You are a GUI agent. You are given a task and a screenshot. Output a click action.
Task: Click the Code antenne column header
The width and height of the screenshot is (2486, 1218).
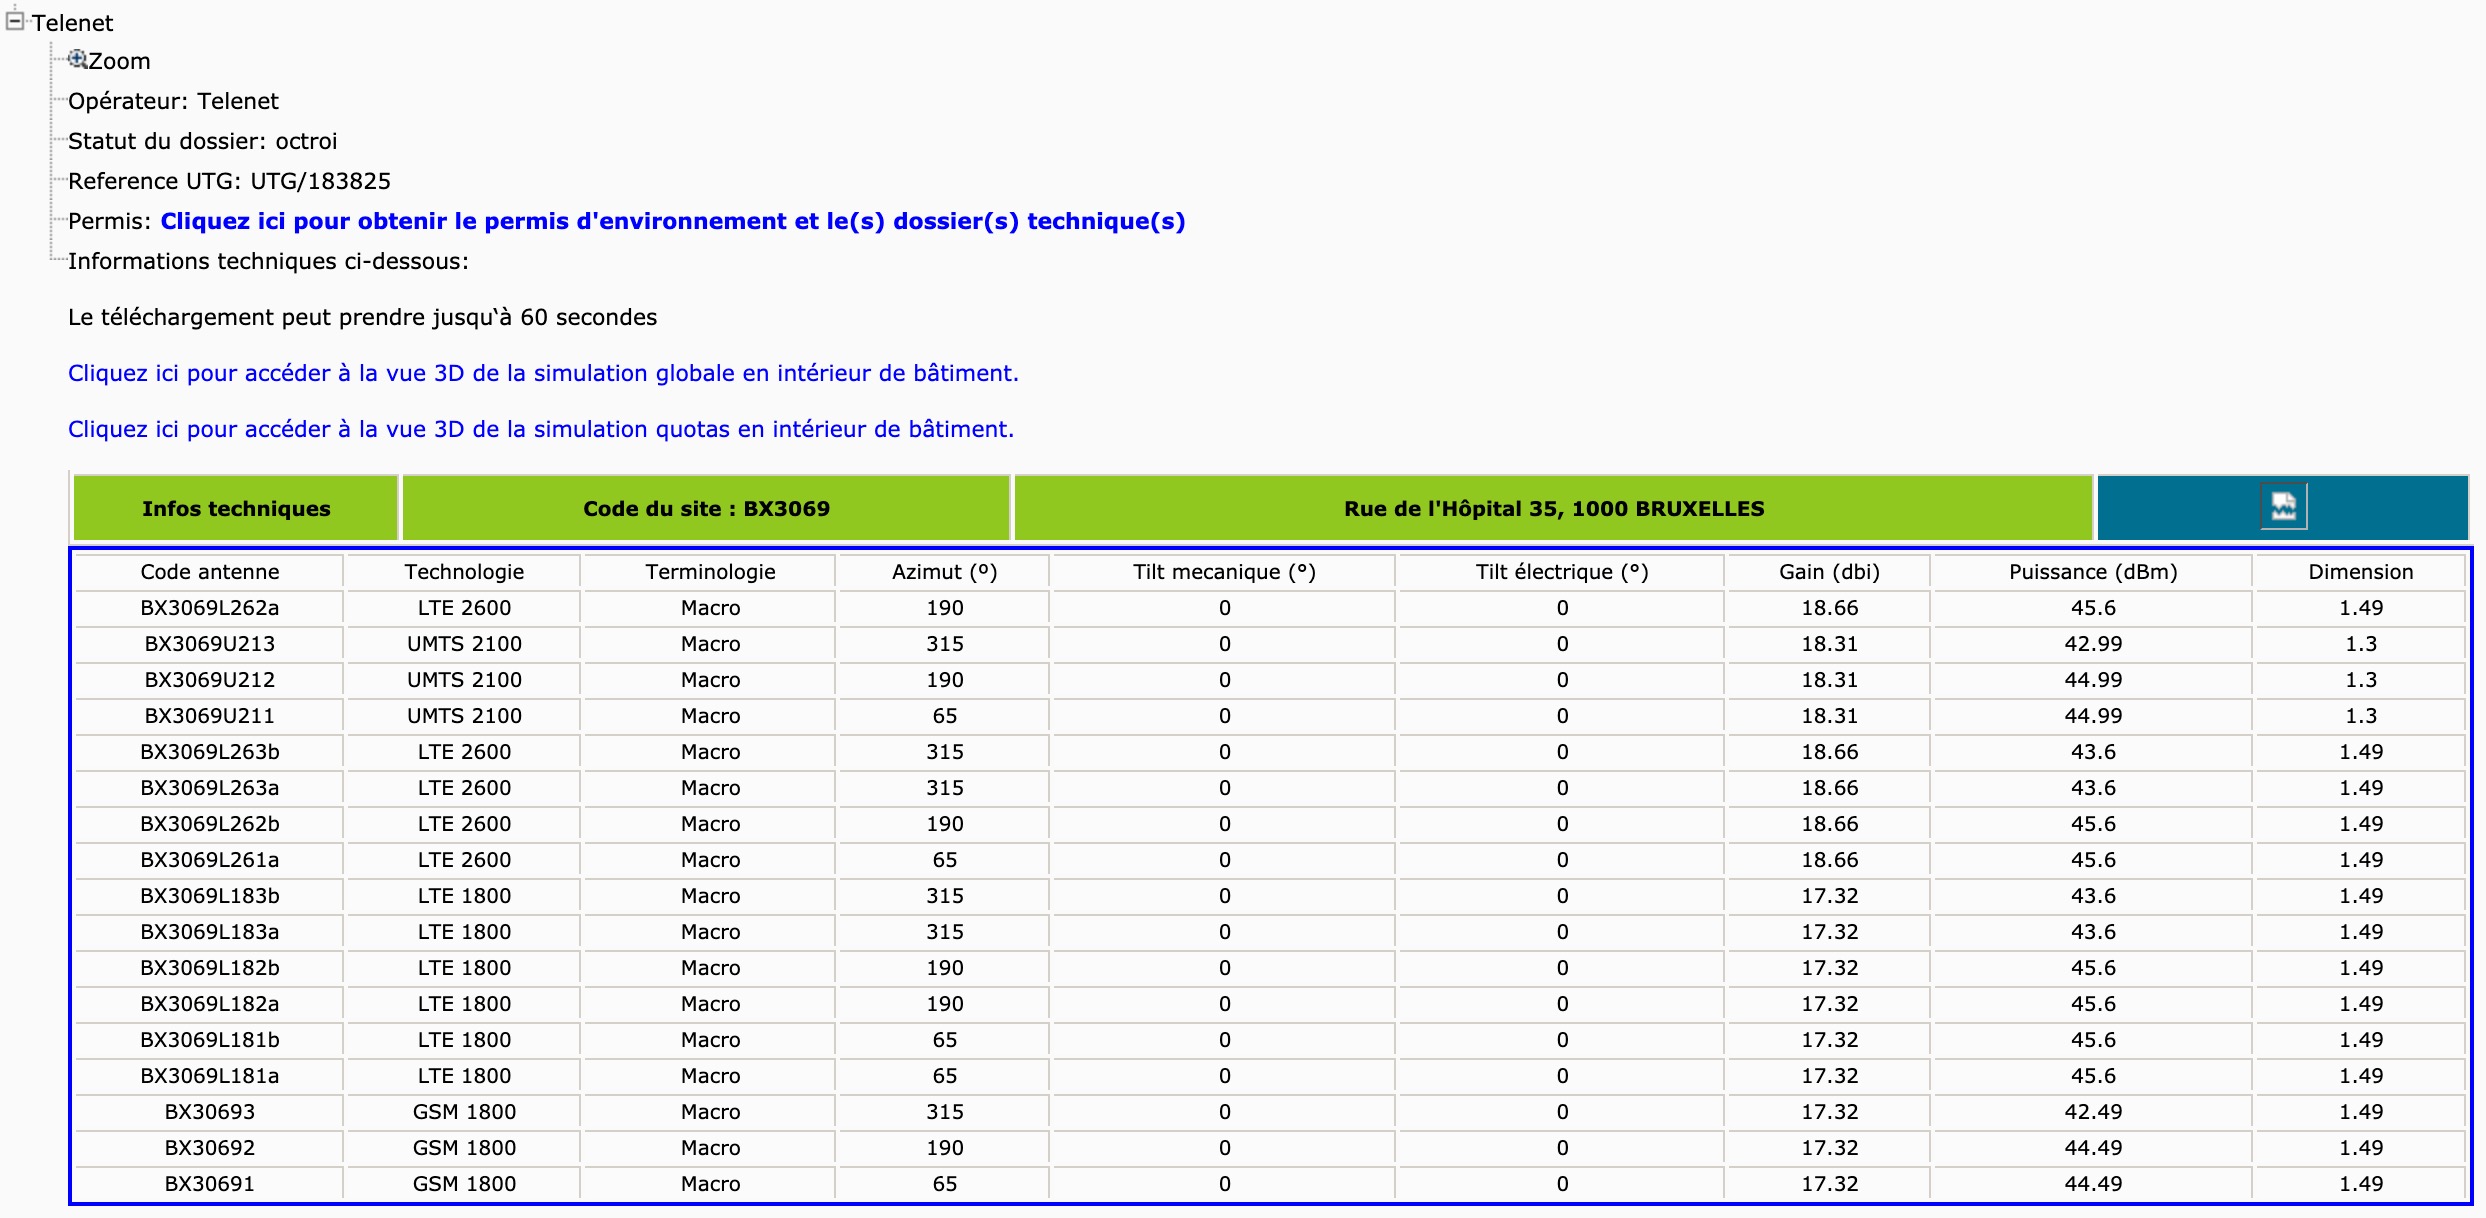click(x=210, y=572)
